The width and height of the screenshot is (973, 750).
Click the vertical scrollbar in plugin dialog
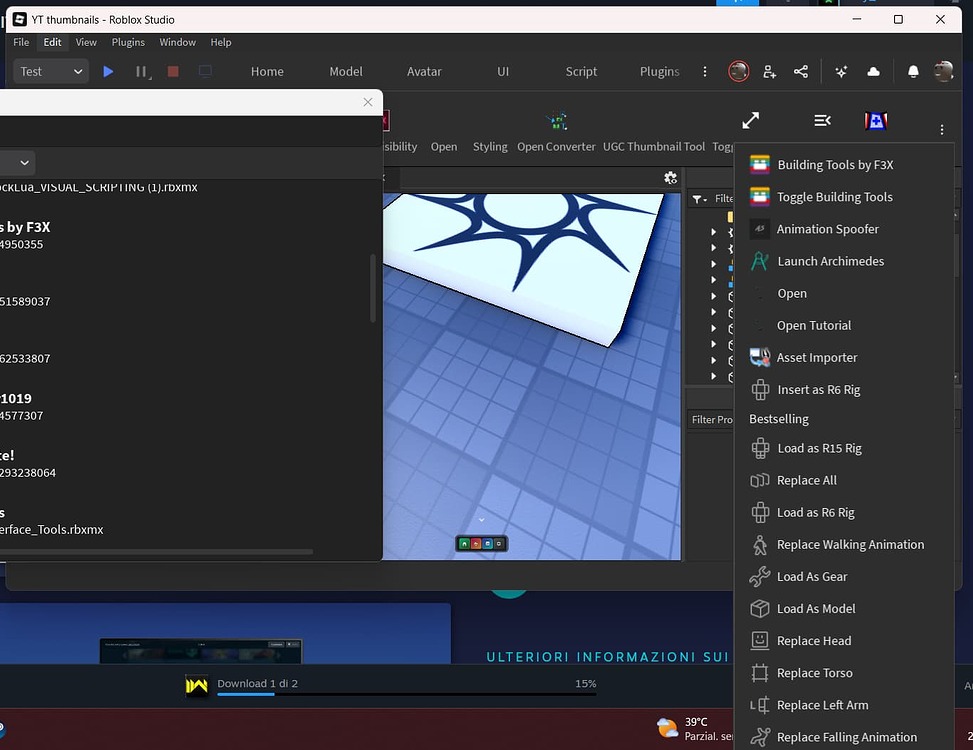tap(372, 287)
